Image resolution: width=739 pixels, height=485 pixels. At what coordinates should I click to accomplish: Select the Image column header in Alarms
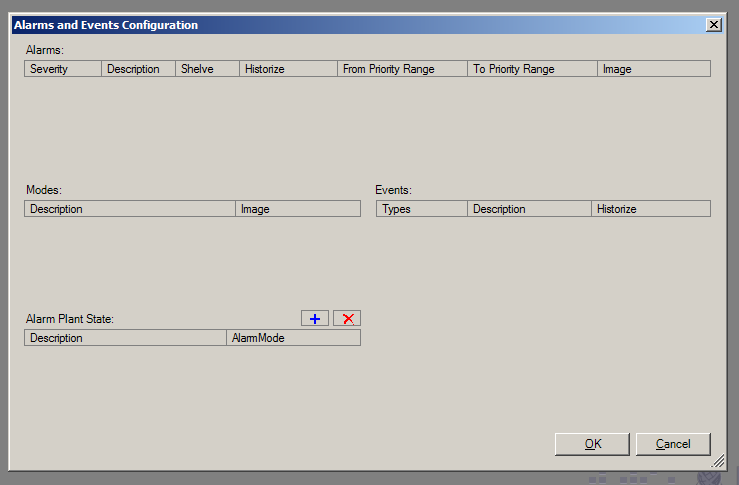tap(654, 69)
